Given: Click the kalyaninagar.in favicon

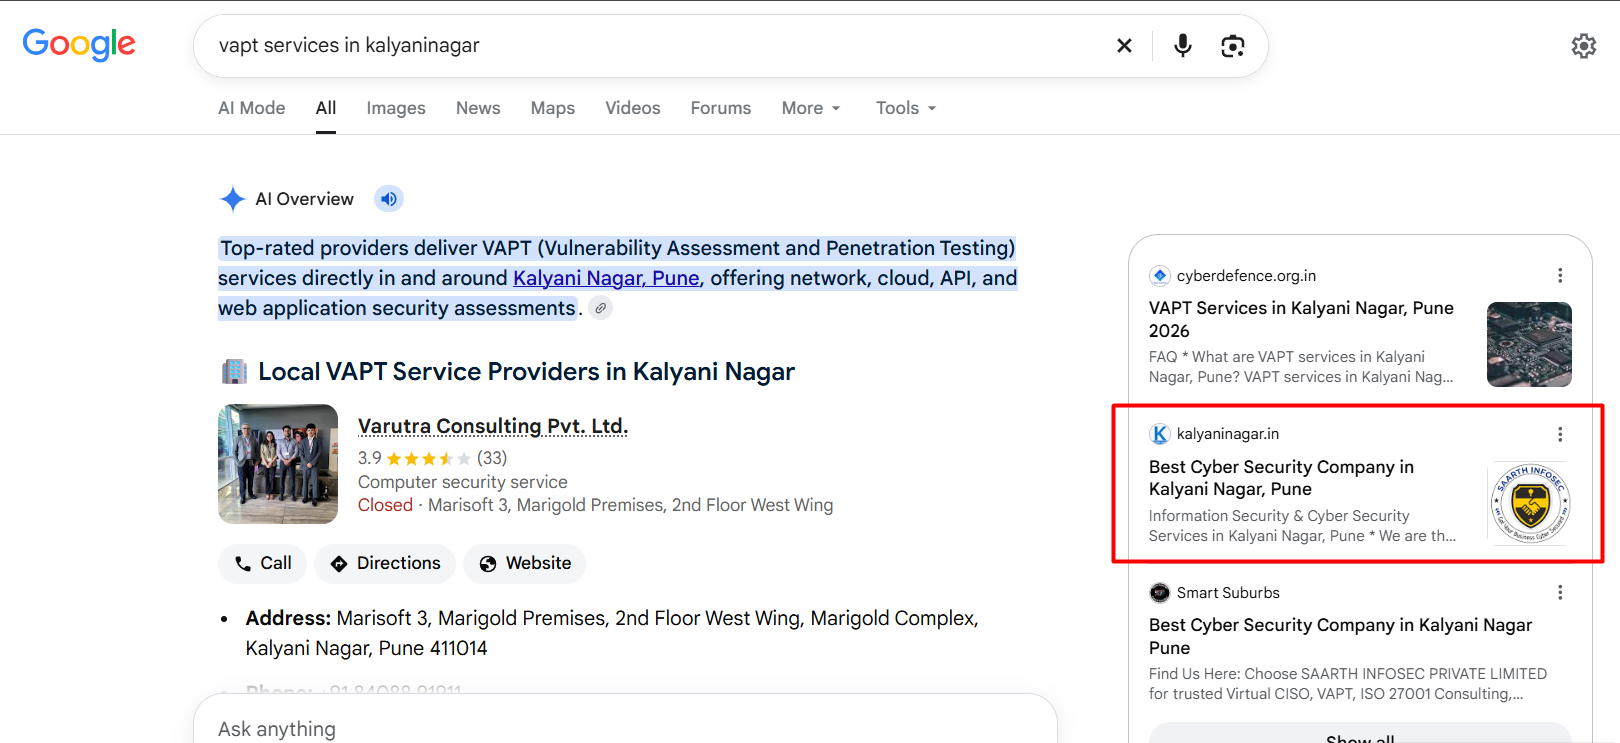Looking at the screenshot, I should click(1160, 434).
